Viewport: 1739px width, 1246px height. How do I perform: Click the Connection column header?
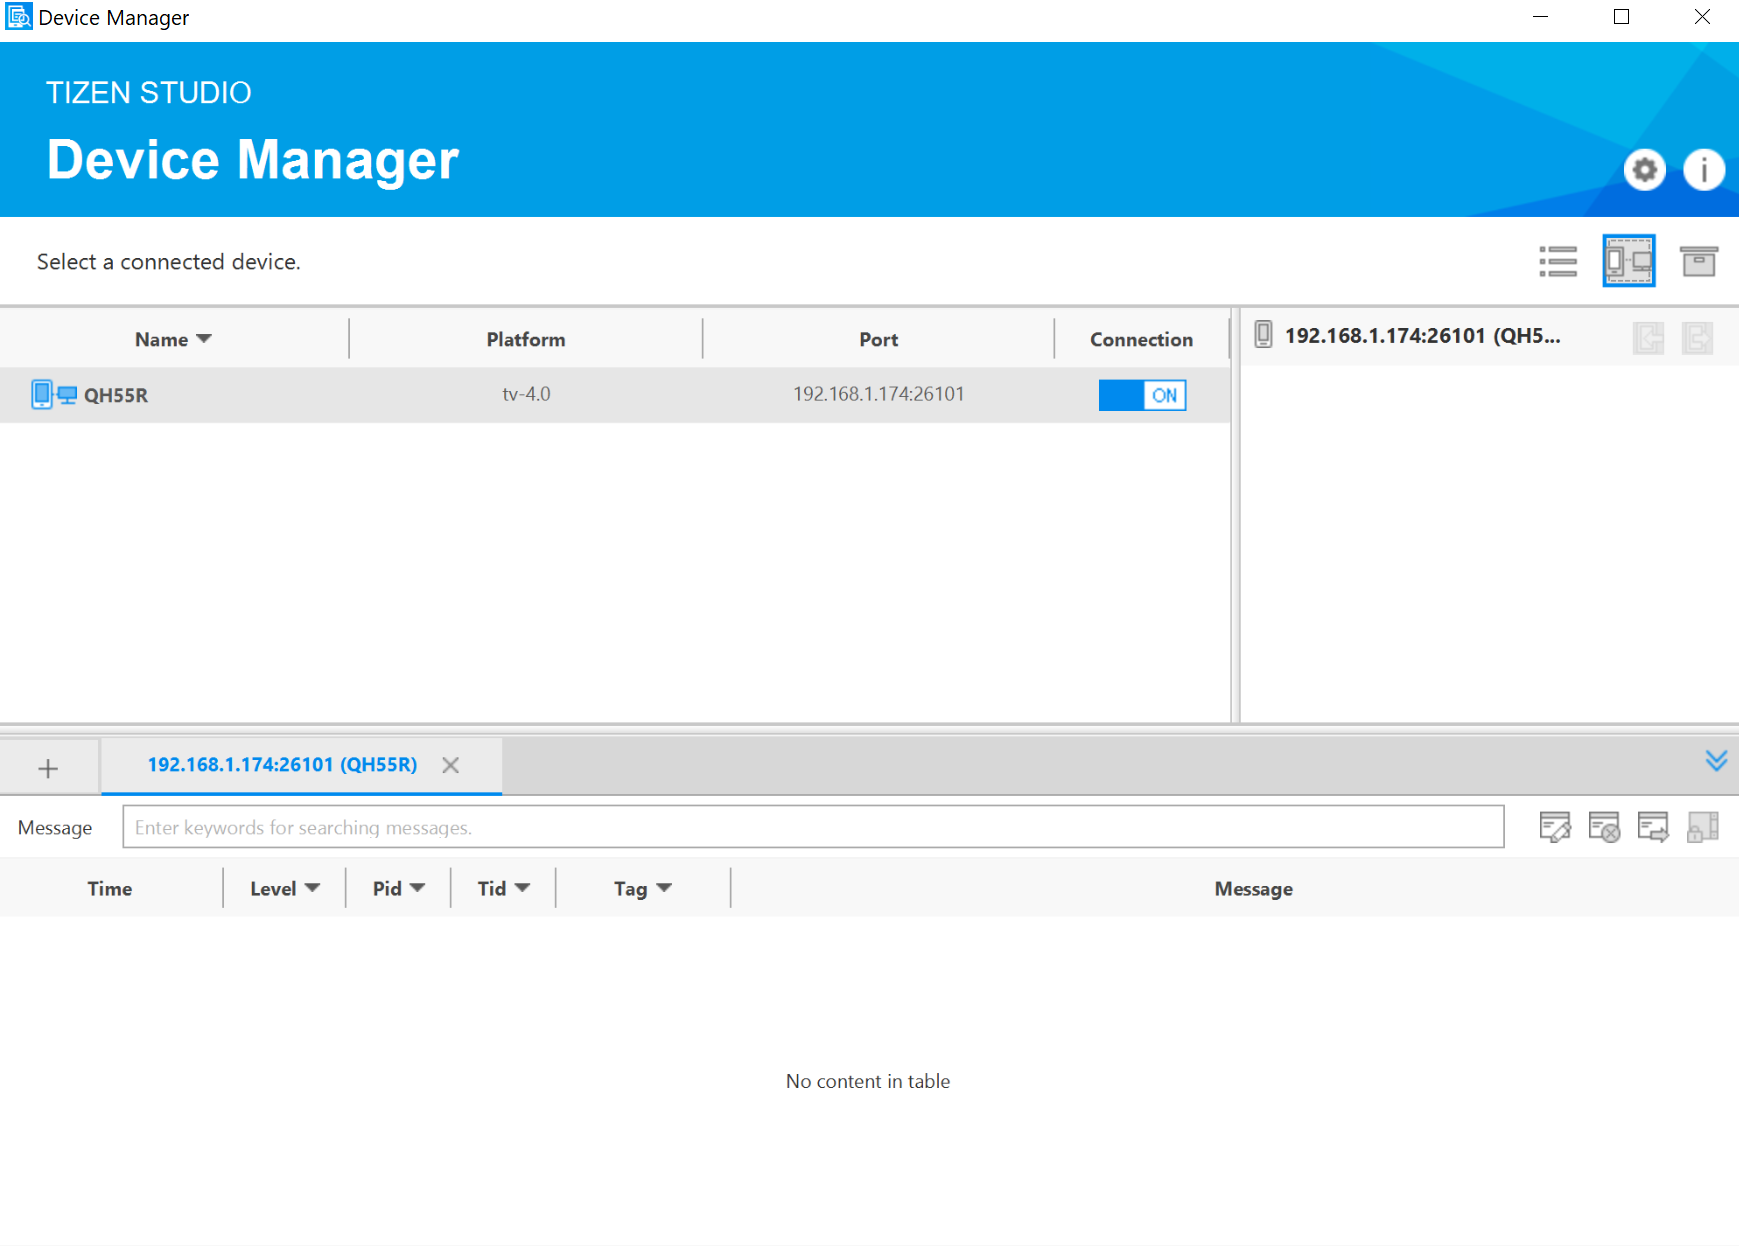coord(1141,339)
